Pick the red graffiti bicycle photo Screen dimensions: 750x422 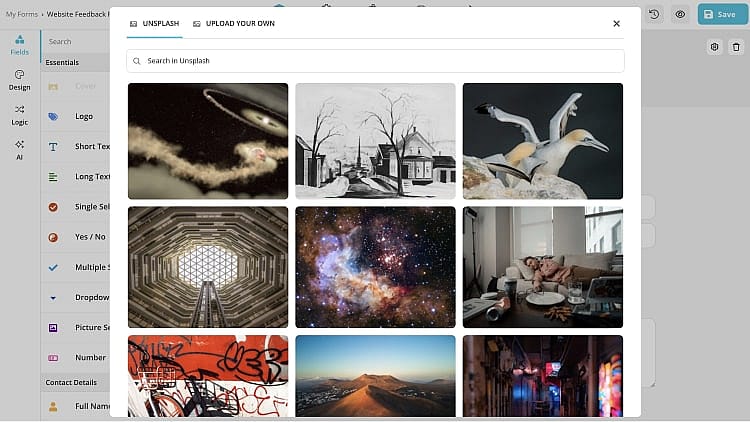(208, 376)
